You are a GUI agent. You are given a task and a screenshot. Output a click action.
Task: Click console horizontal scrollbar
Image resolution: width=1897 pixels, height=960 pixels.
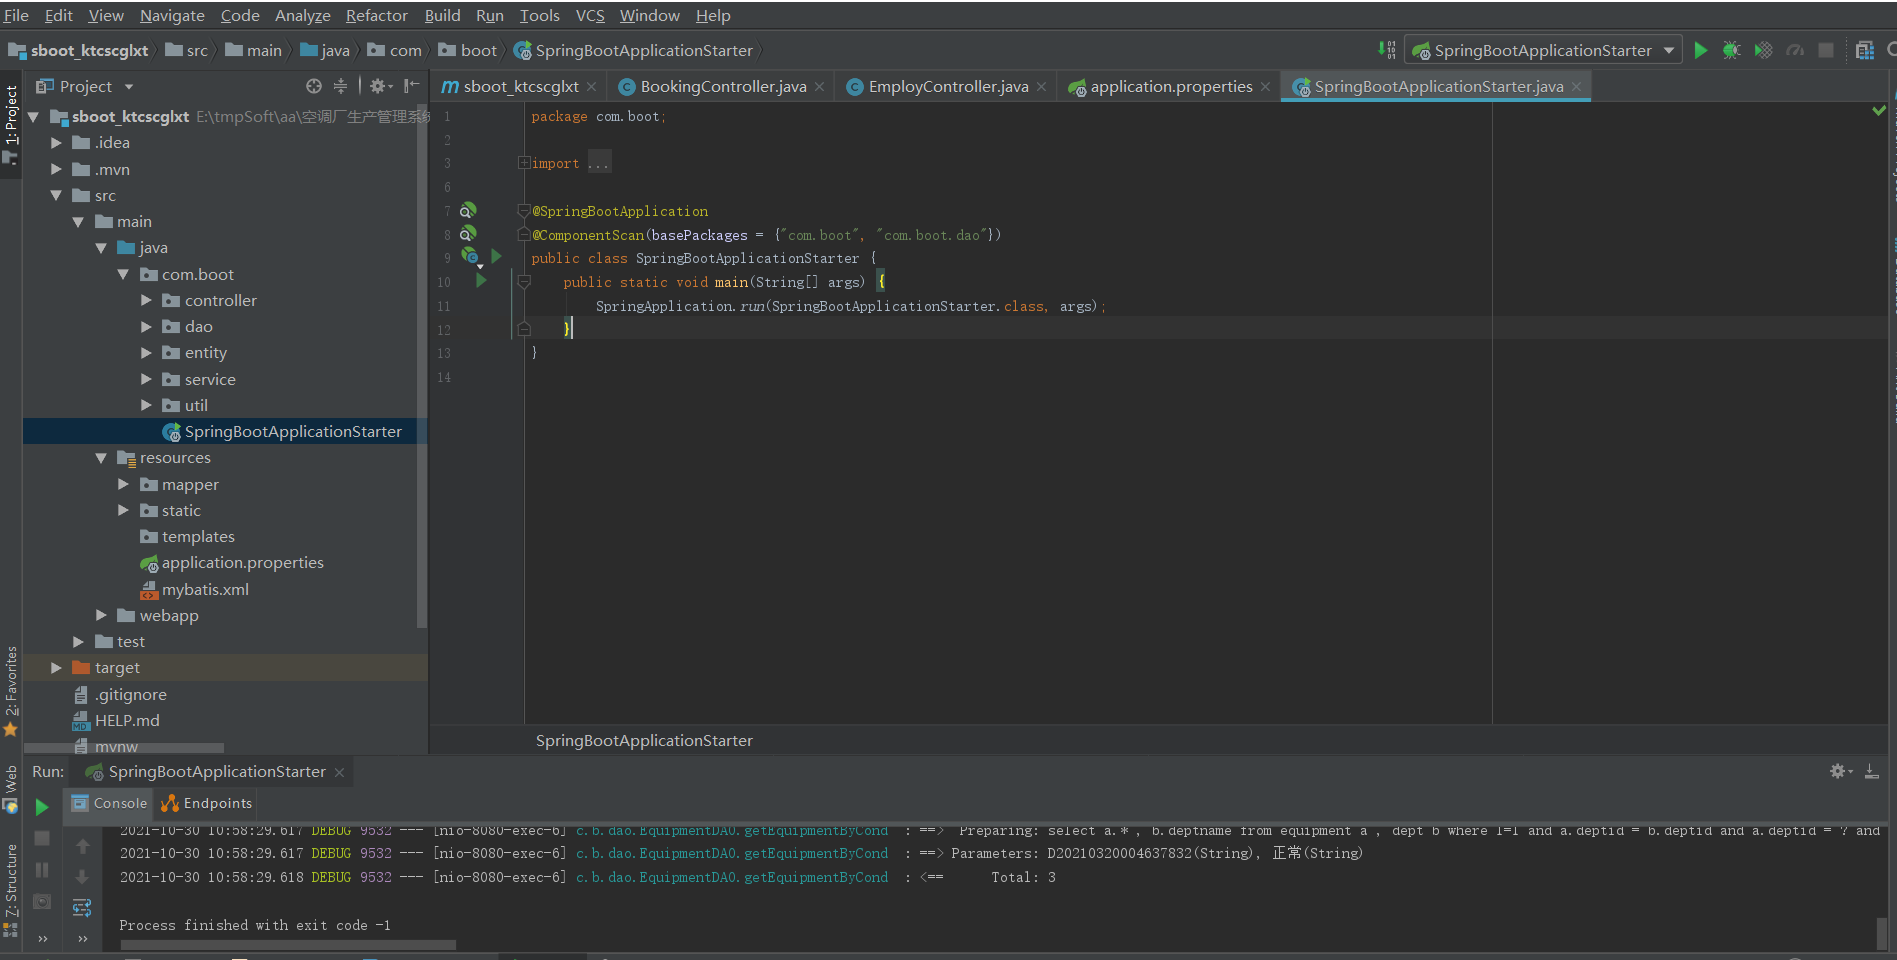pos(288,944)
